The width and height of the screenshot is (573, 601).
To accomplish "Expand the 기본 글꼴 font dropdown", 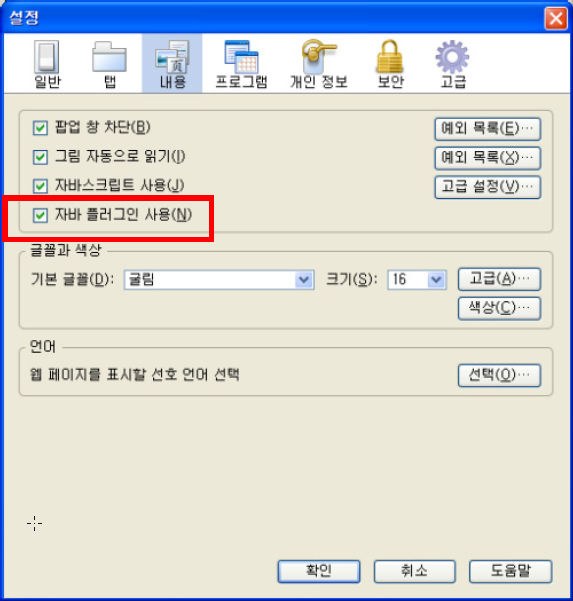I will (219, 280).
